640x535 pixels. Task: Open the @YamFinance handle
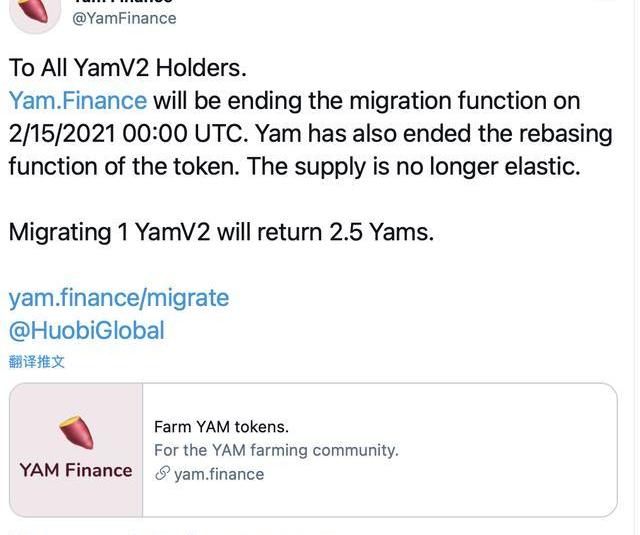point(124,18)
